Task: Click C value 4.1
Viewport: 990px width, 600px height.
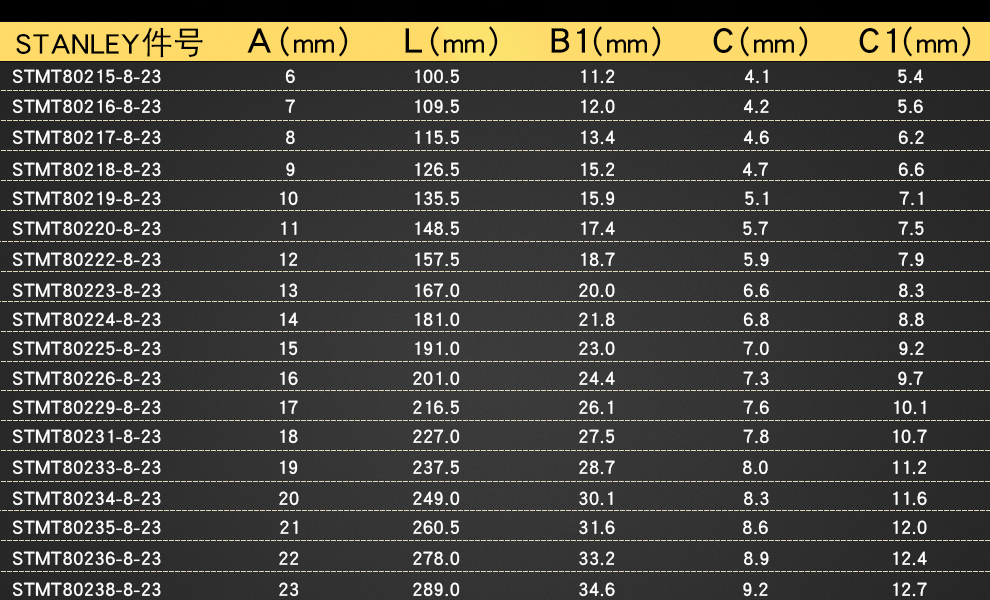Action: pos(756,76)
